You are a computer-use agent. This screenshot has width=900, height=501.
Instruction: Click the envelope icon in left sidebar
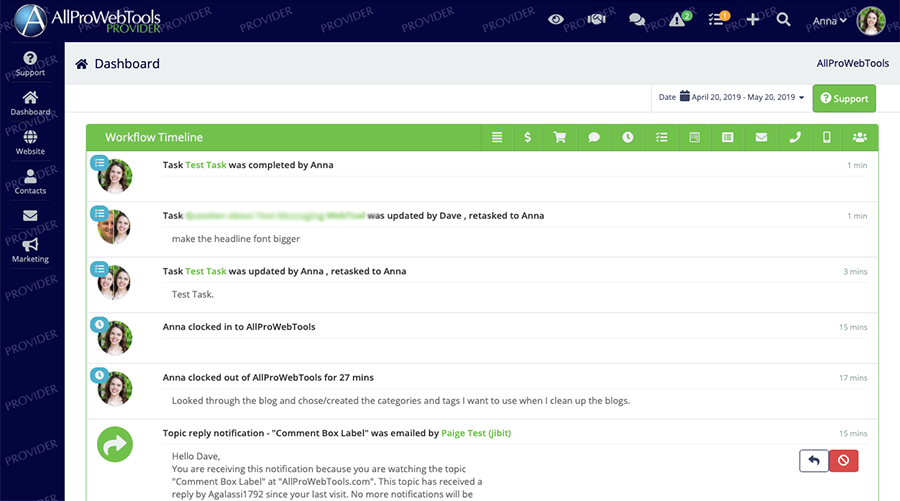[x=30, y=216]
